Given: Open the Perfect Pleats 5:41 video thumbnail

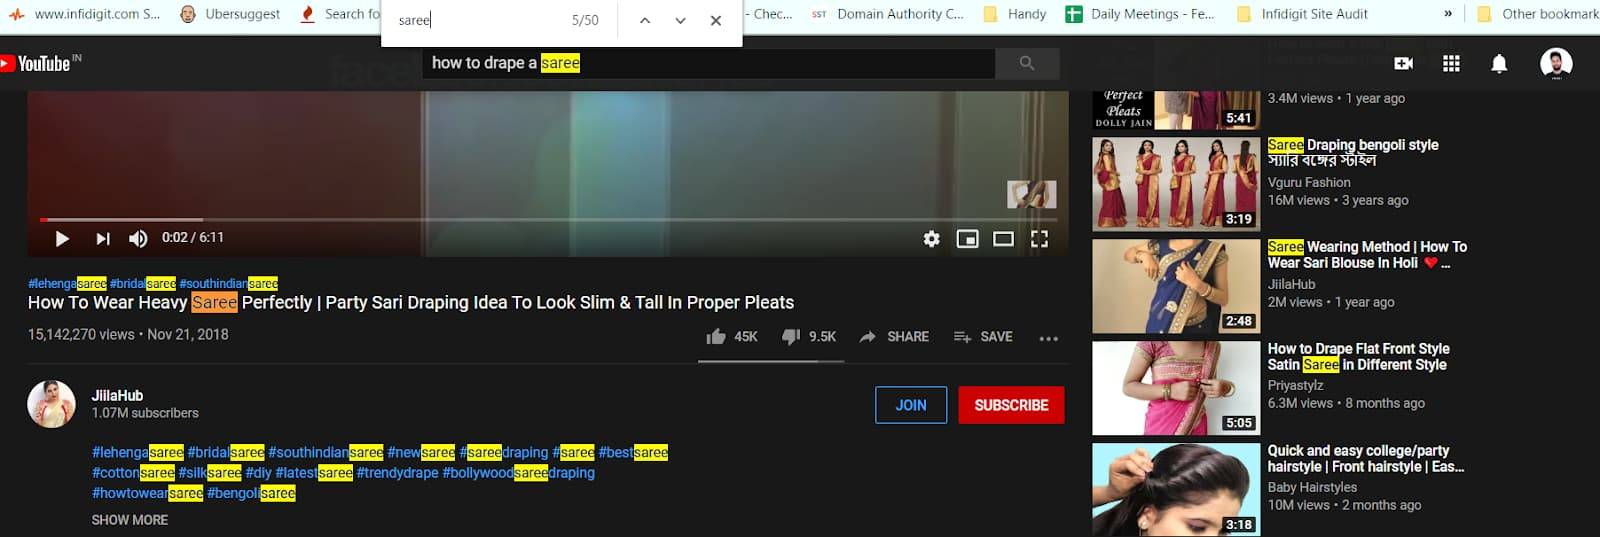Looking at the screenshot, I should pyautogui.click(x=1176, y=109).
